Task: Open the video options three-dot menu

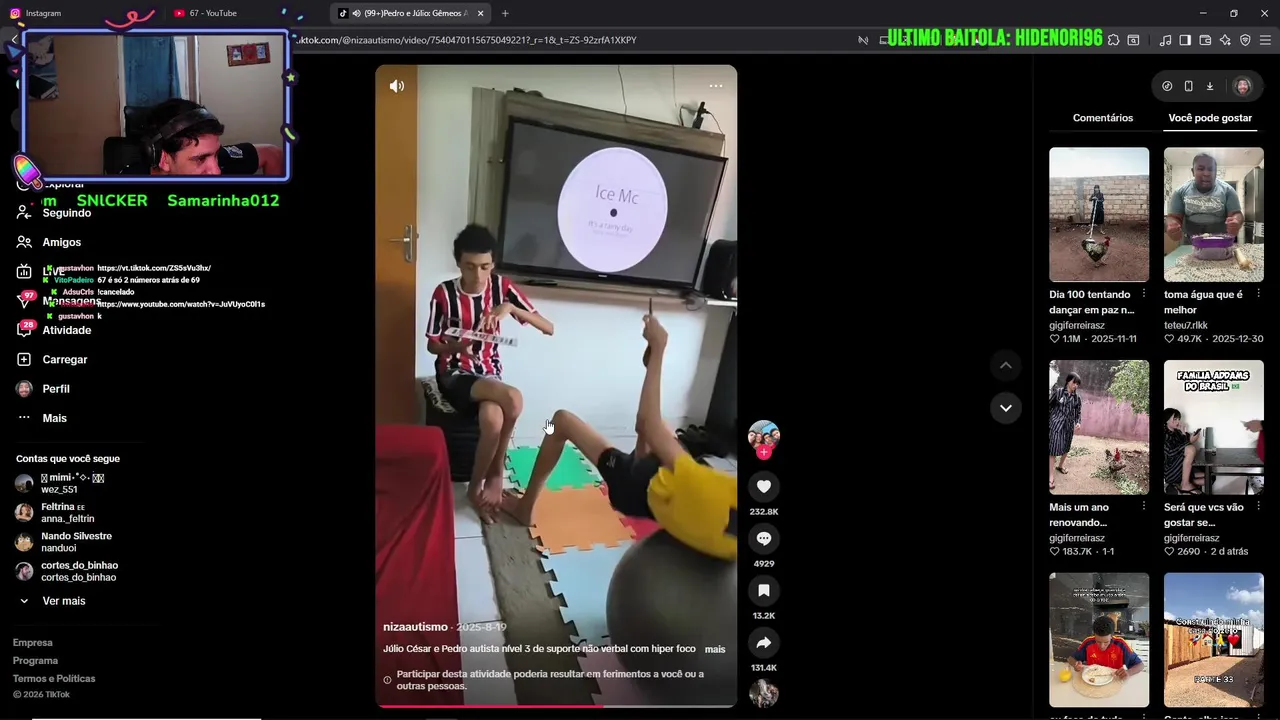Action: pos(716,86)
